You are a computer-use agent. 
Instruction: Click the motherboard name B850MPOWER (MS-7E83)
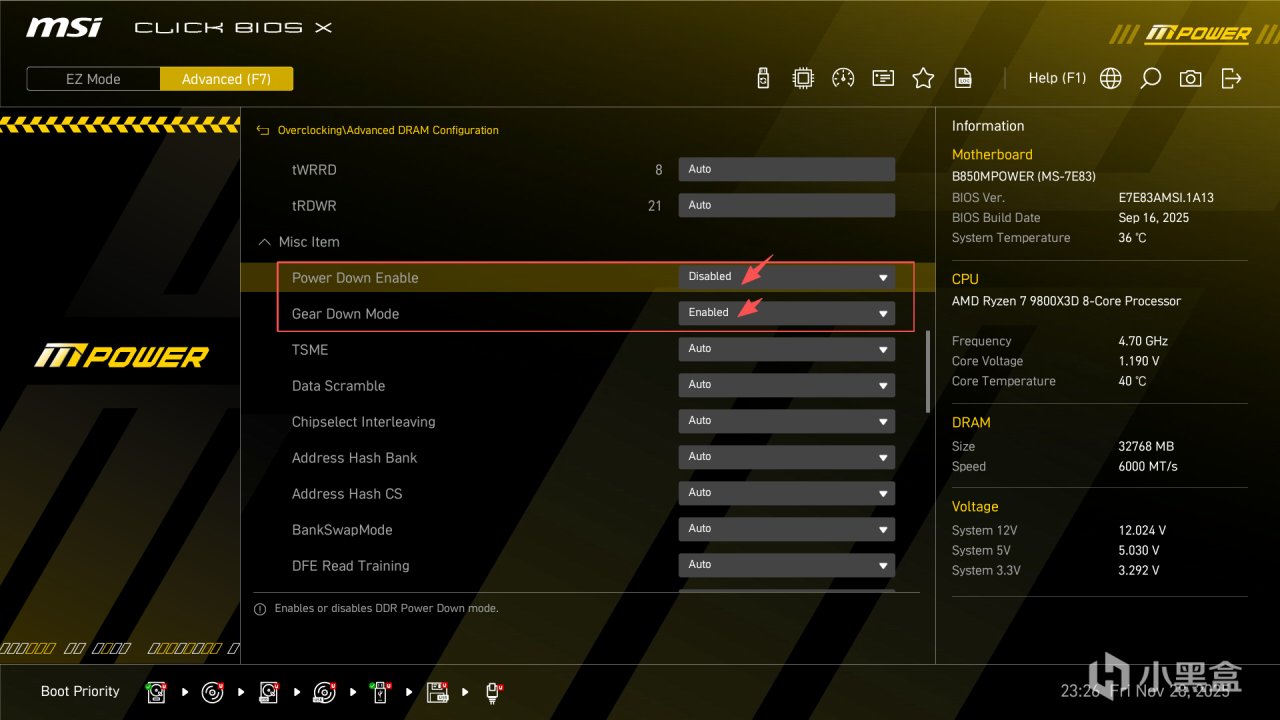(1024, 176)
